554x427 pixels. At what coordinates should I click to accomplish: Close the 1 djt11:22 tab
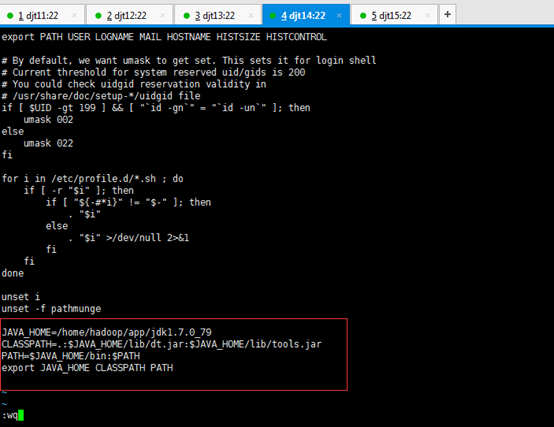[74, 16]
